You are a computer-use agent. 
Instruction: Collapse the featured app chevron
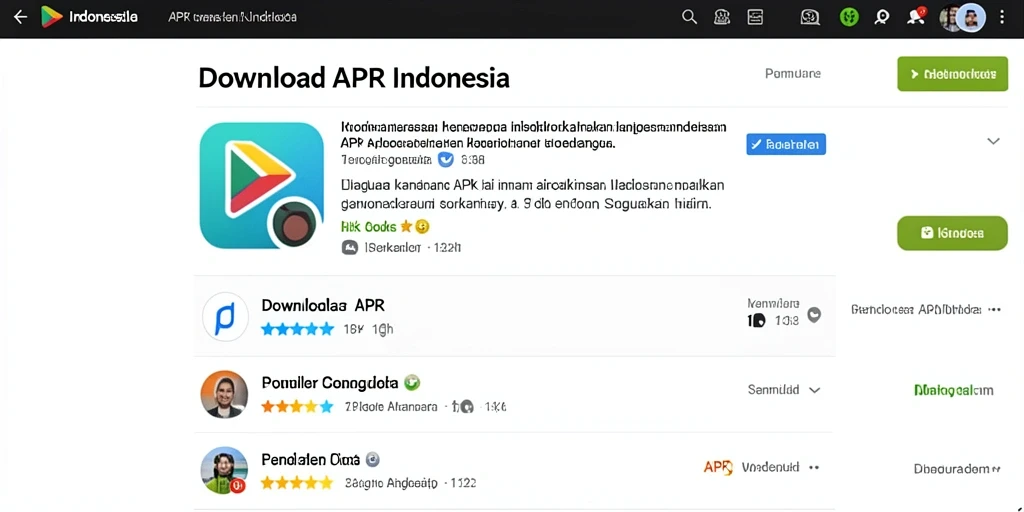coord(993,141)
